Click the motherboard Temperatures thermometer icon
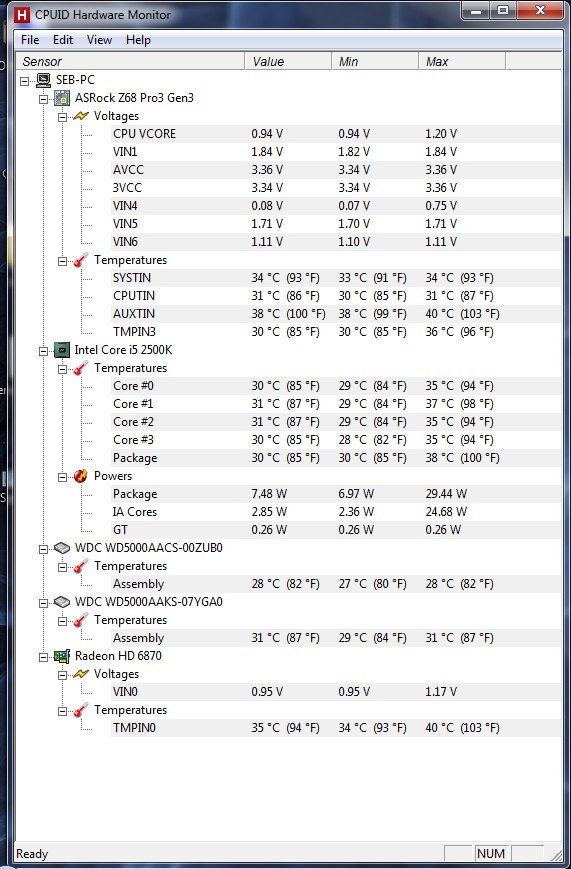The width and height of the screenshot is (571, 869). (81, 260)
